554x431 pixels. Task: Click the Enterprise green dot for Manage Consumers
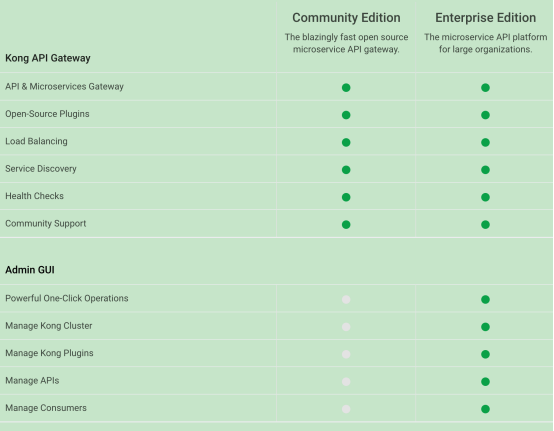[485, 409]
